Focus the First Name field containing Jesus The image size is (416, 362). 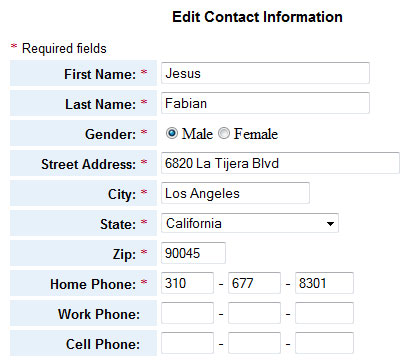pos(265,73)
